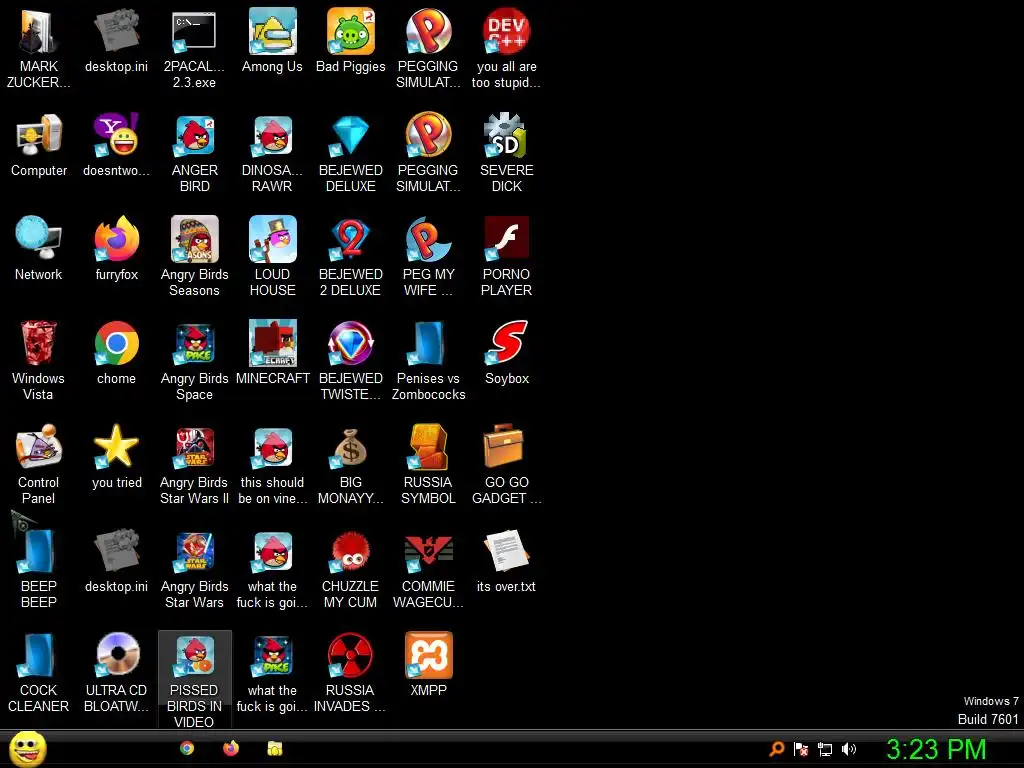Select the Network icon
This screenshot has width=1024, height=768.
(39, 249)
